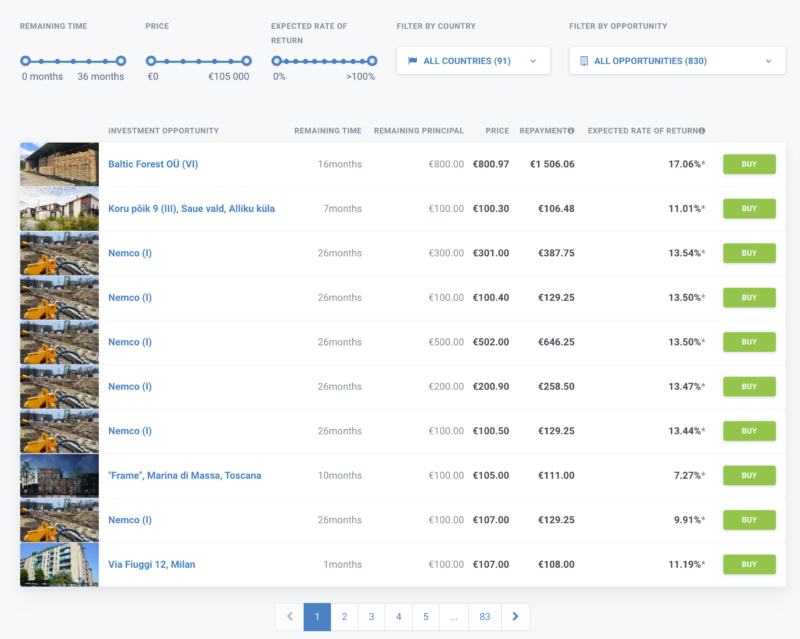Screen dimensions: 800x639
Task: Expand country filter using its chevron arrow
Action: (533, 61)
